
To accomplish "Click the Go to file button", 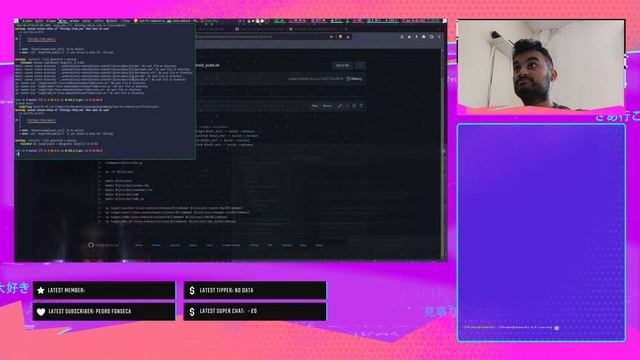I will 342,65.
